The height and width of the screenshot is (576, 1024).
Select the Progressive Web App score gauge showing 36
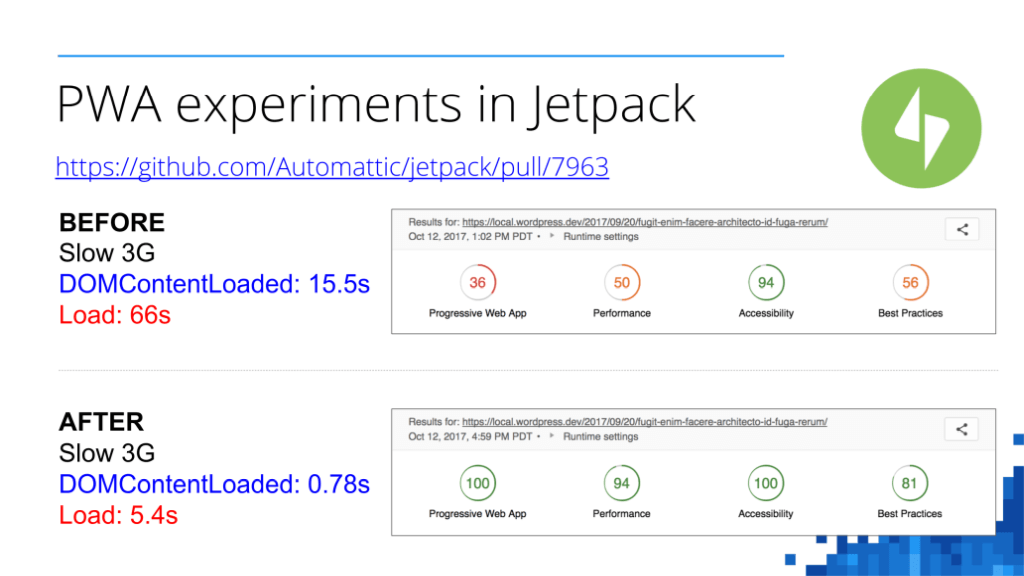point(477,283)
